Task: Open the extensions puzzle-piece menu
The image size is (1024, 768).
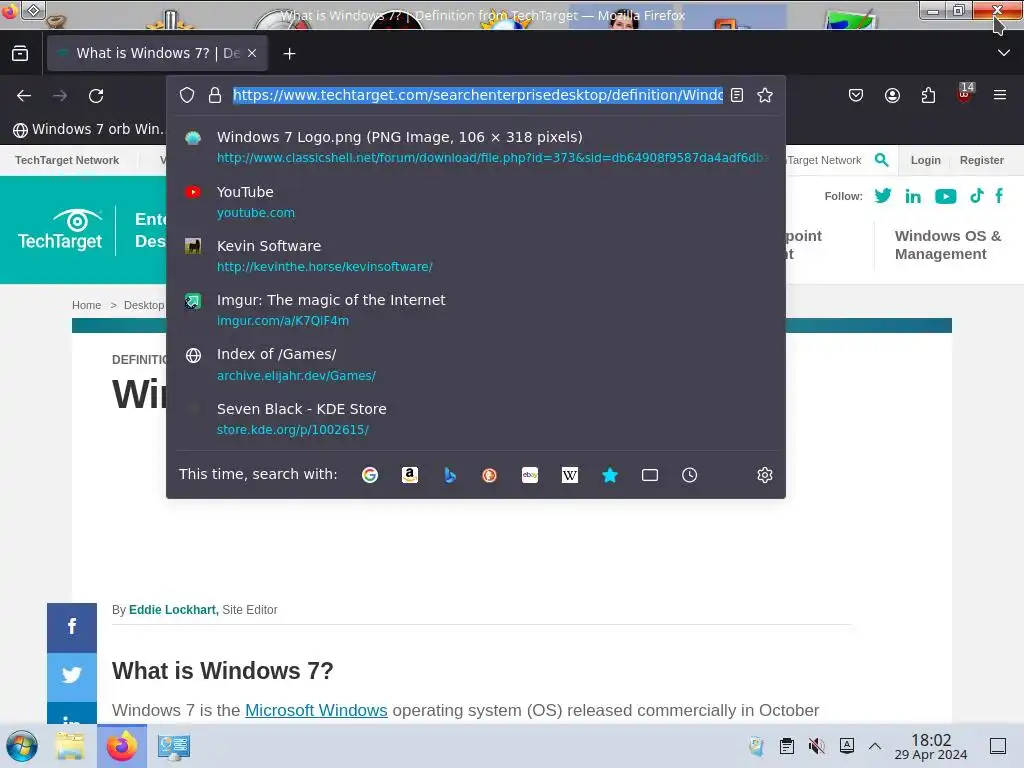Action: (928, 96)
